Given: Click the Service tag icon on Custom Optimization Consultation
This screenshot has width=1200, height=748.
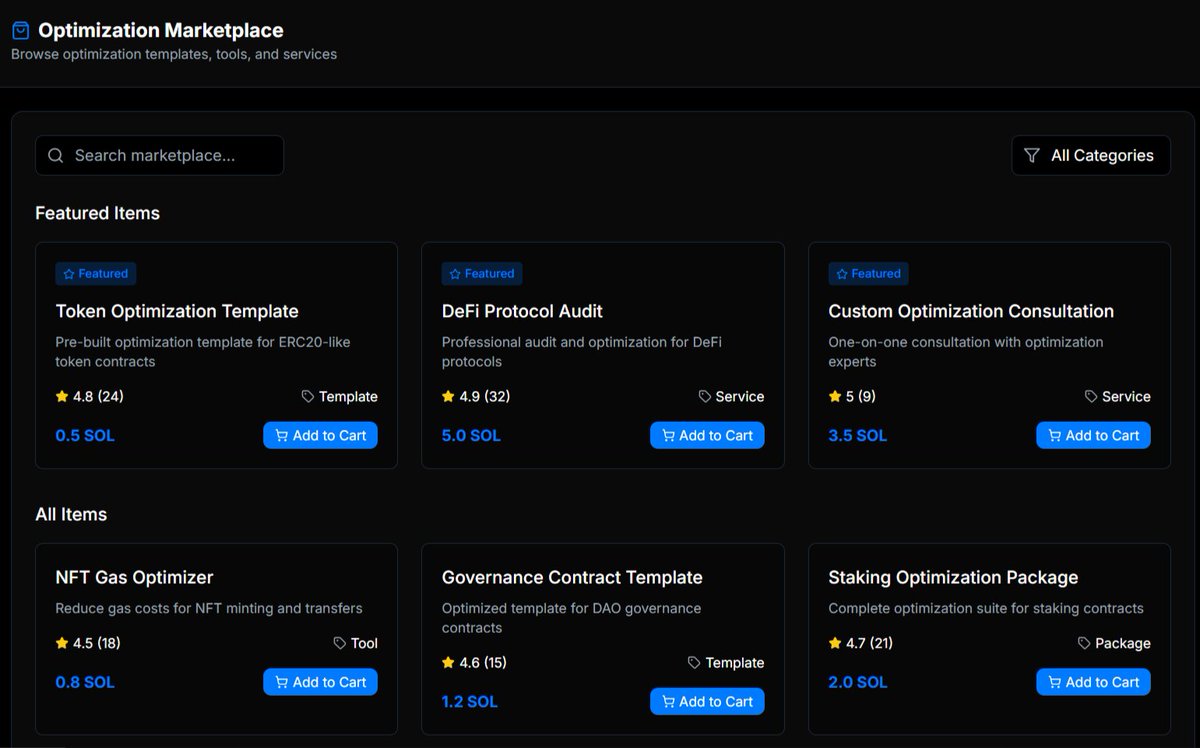Looking at the screenshot, I should point(1091,397).
